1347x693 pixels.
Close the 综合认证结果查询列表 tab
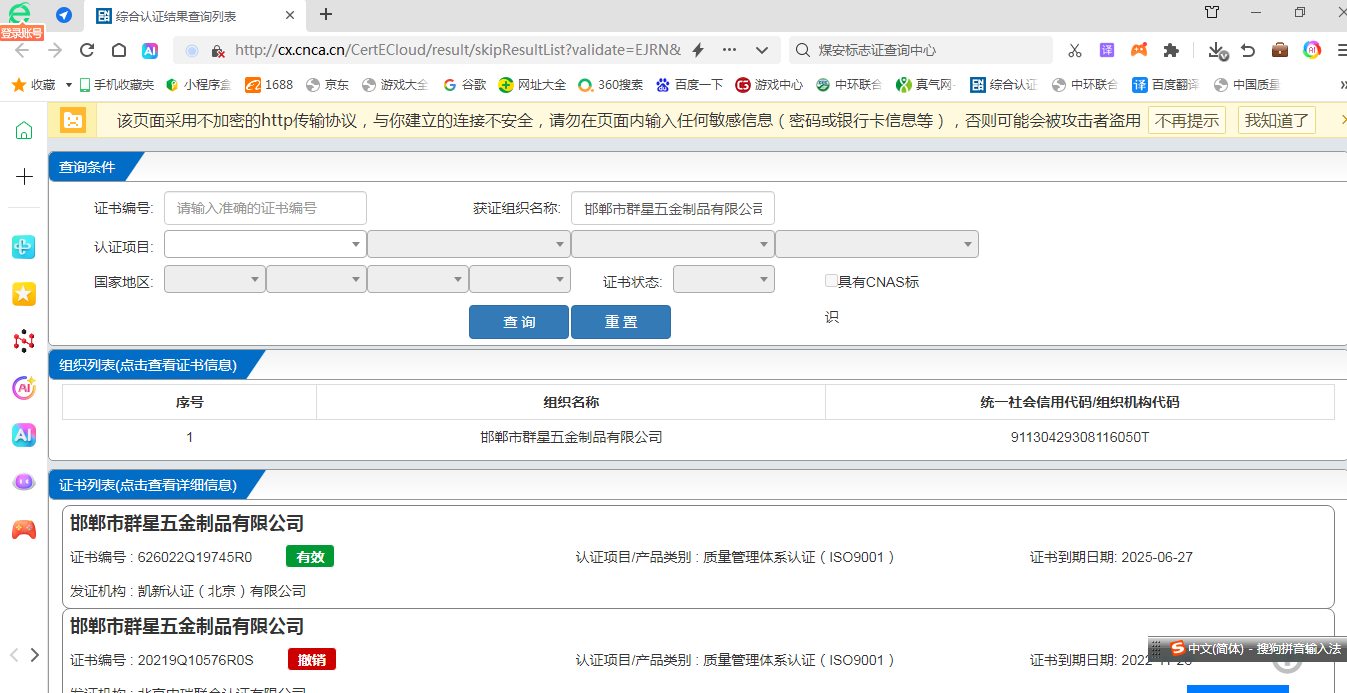click(x=290, y=15)
